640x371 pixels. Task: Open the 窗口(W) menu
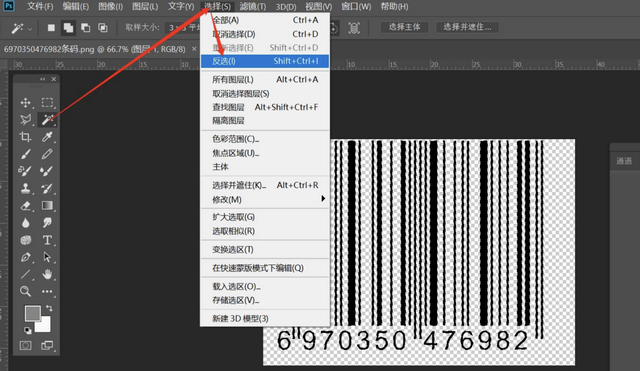click(x=356, y=7)
